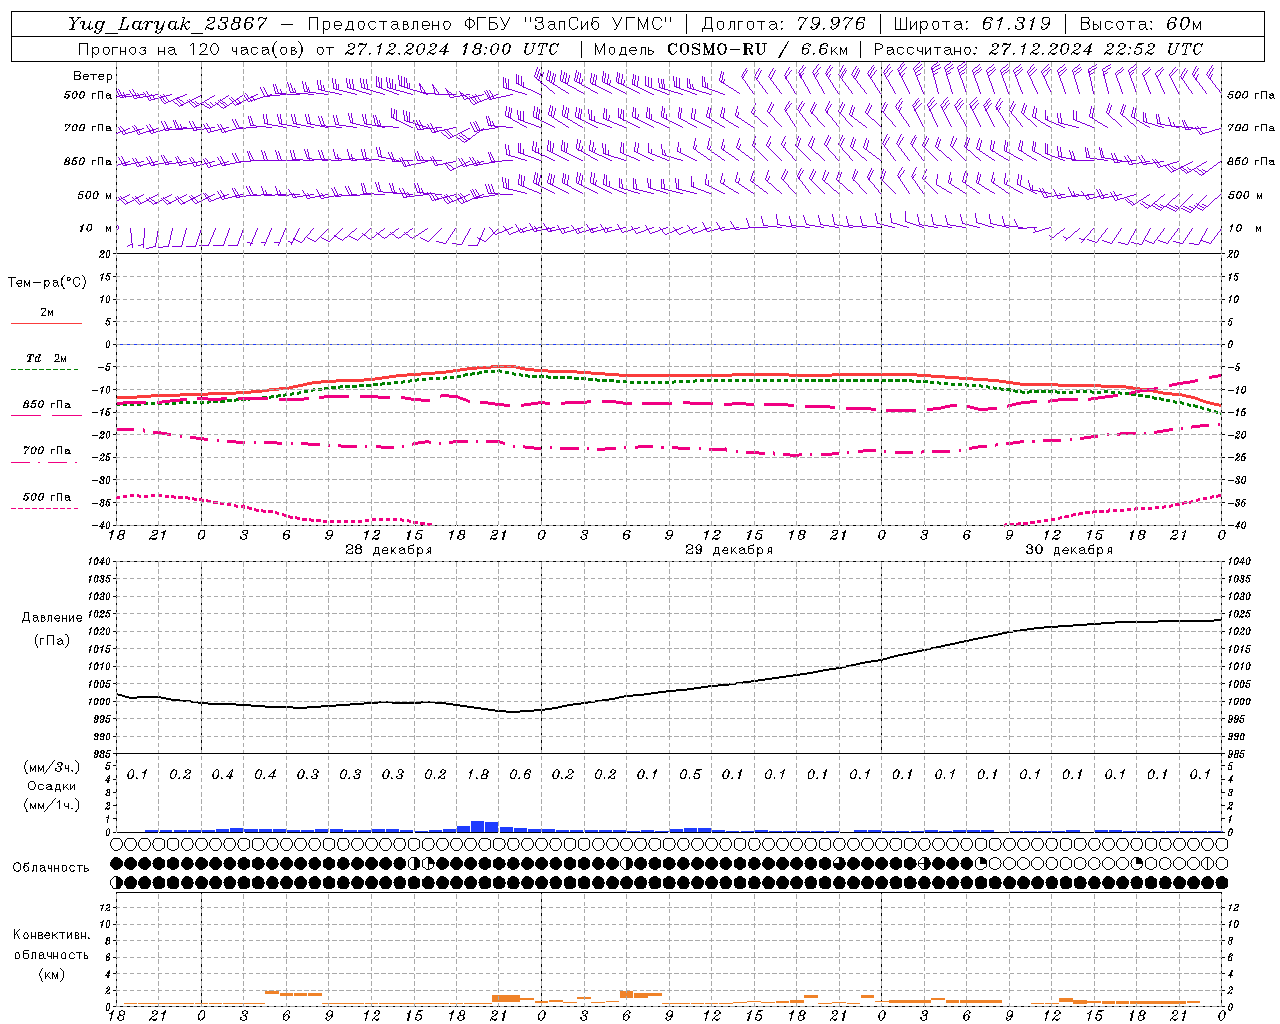Click the model name COSMO-RU / 6.6км

(757, 49)
